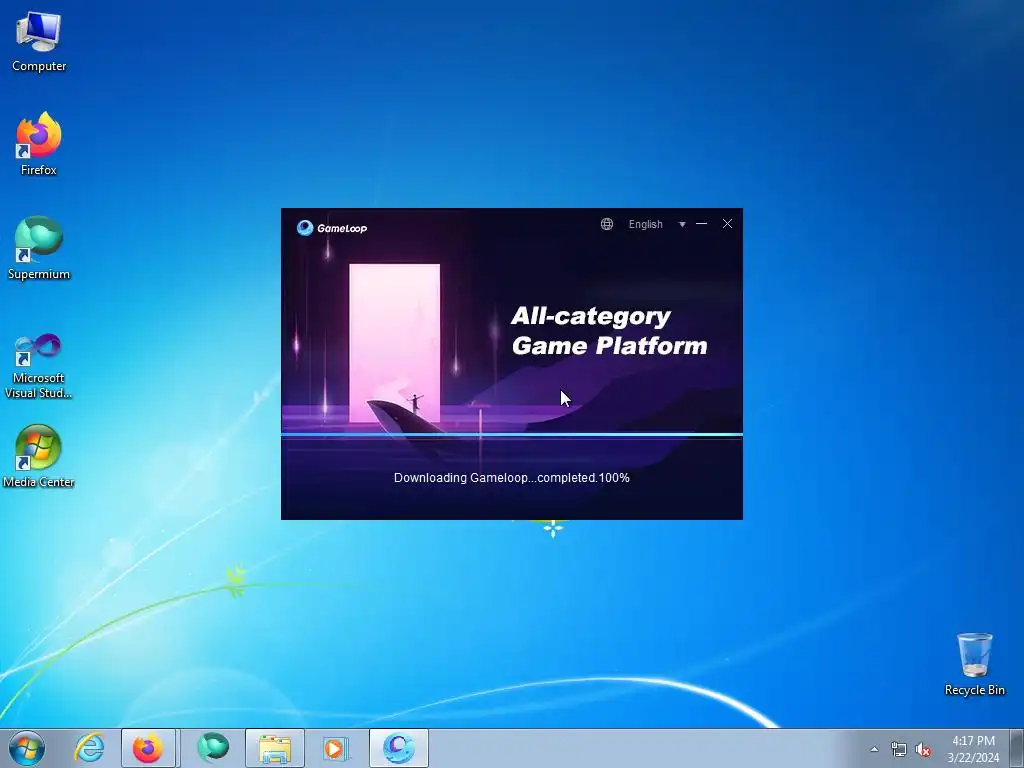Launch Internet Explorer from taskbar
Viewport: 1024px width, 768px height.
(89, 748)
